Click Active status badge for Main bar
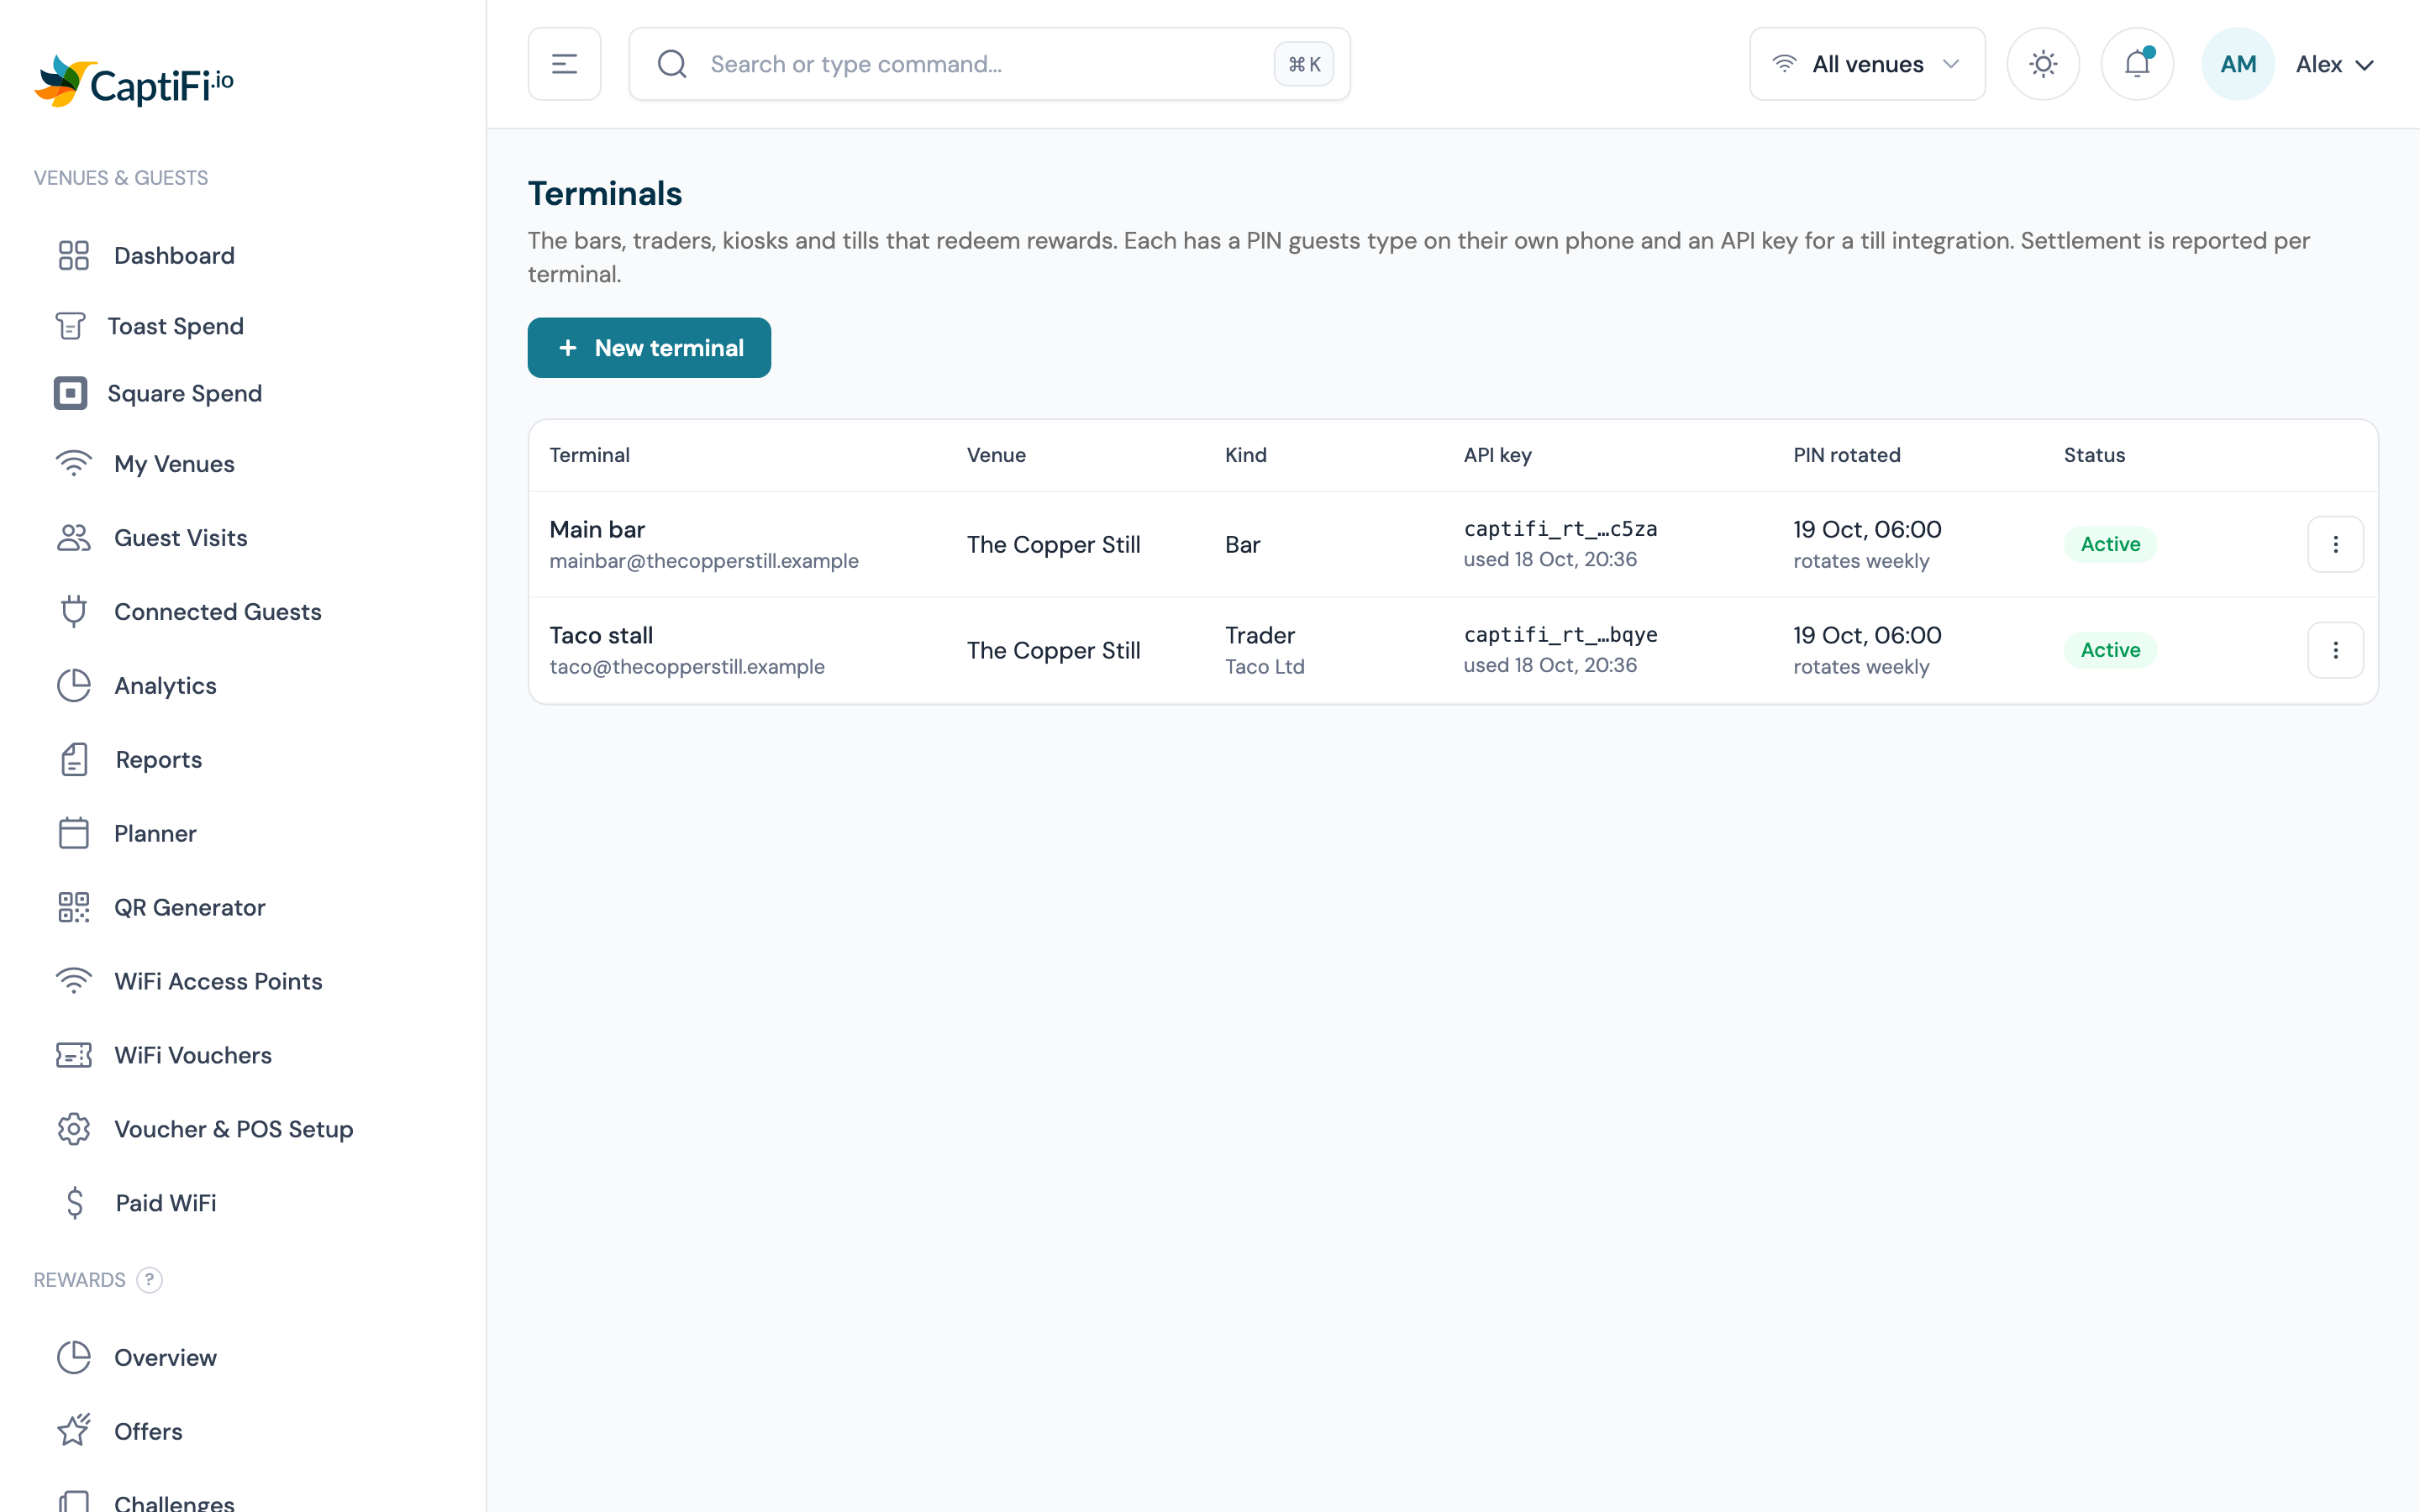 [x=2110, y=544]
